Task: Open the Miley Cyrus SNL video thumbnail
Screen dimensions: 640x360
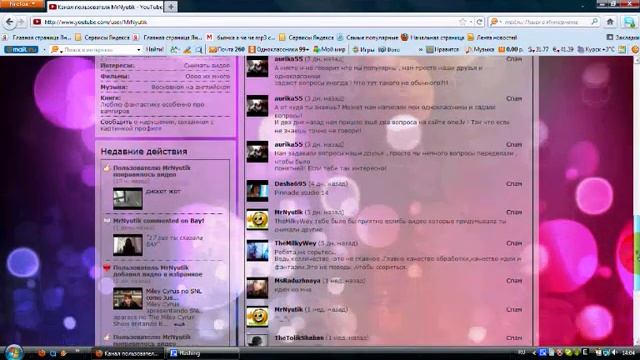Action: (128, 298)
